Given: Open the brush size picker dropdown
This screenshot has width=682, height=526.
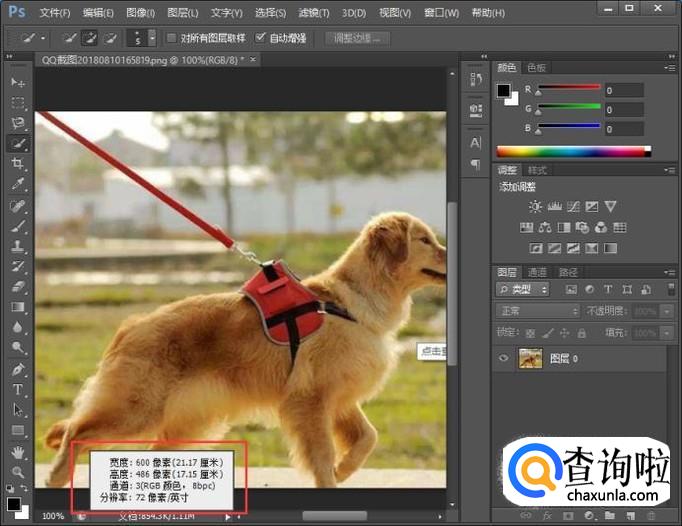Looking at the screenshot, I should [x=152, y=38].
